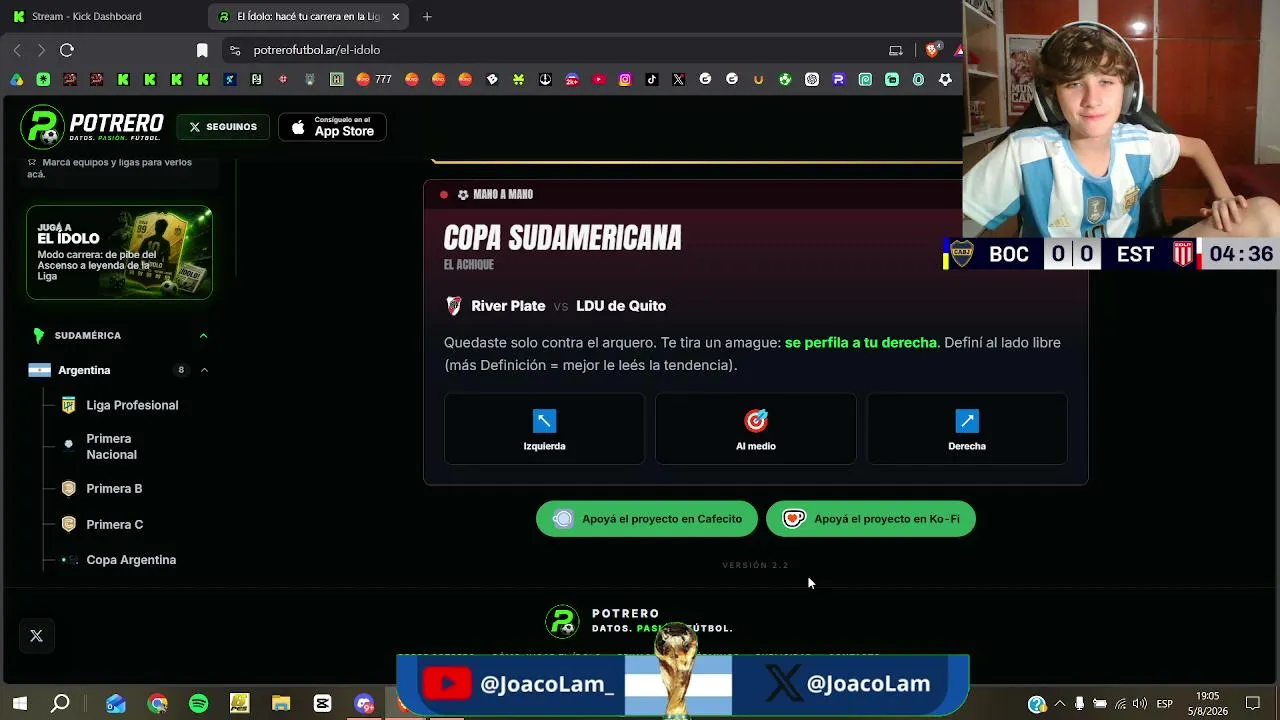Image resolution: width=1280 pixels, height=720 pixels.
Task: Open File Explorer from the taskbar
Action: coord(281,704)
